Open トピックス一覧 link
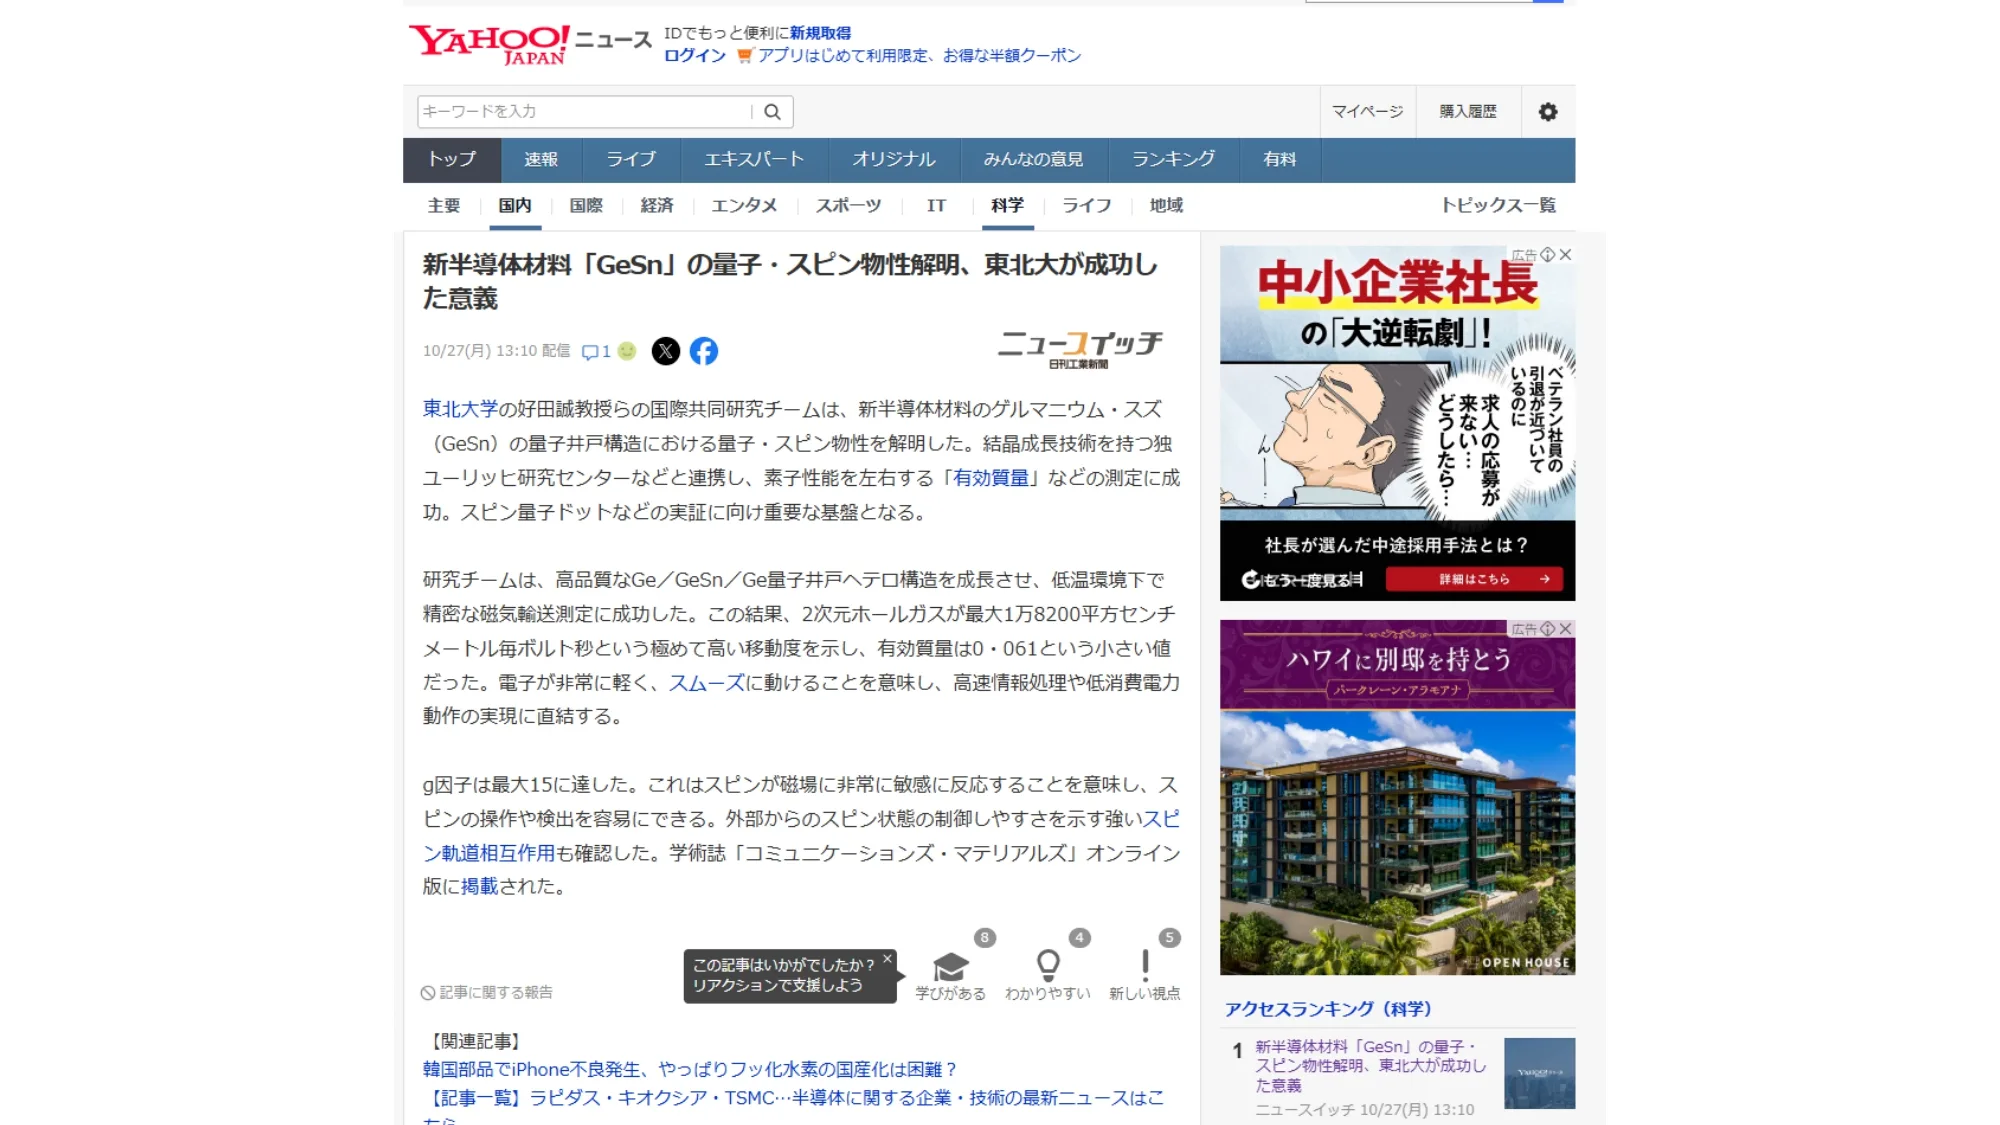The image size is (2000, 1125). tap(1497, 206)
